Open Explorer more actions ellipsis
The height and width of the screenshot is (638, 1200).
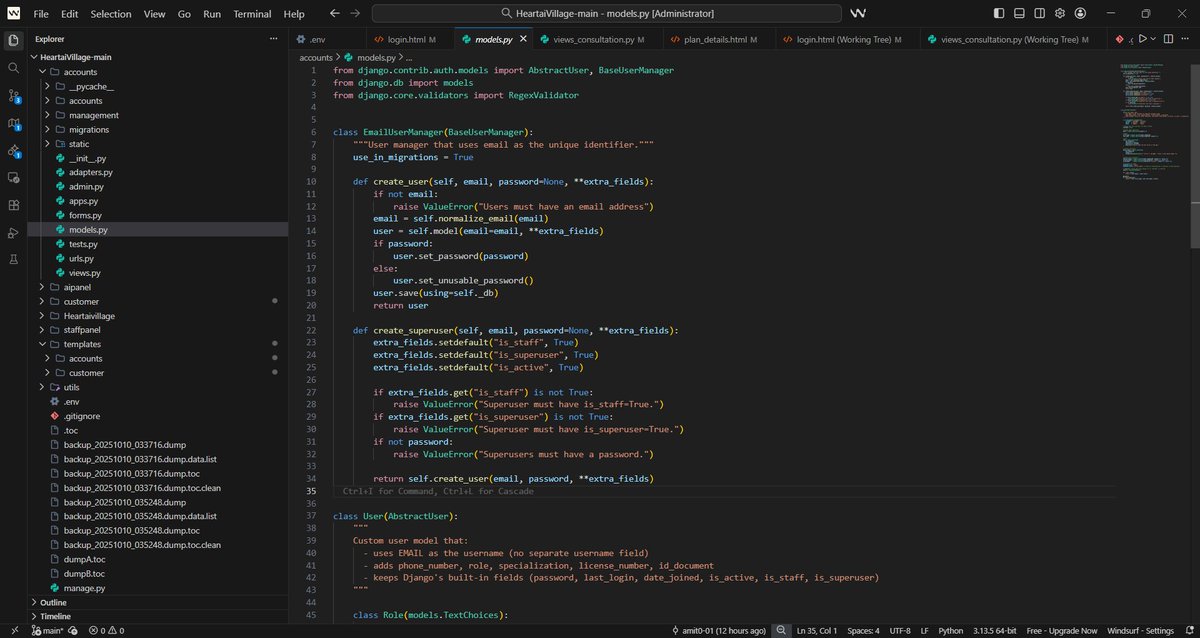273,39
